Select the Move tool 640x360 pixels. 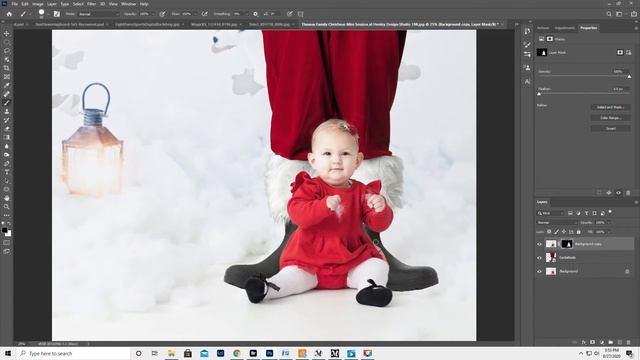coord(7,33)
